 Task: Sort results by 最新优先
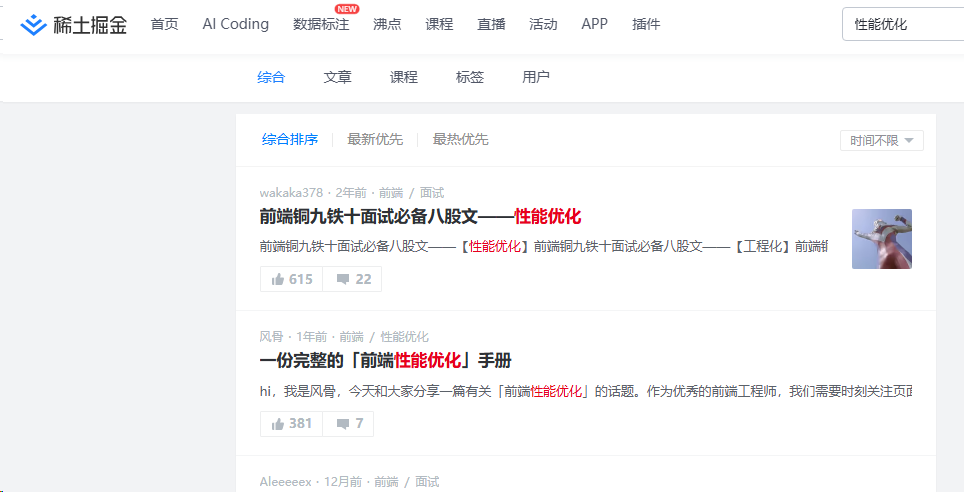[375, 140]
